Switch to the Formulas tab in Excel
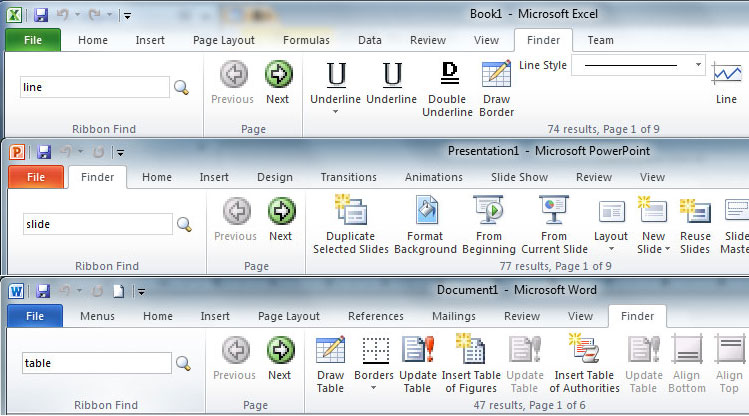The width and height of the screenshot is (749, 416). 306,40
